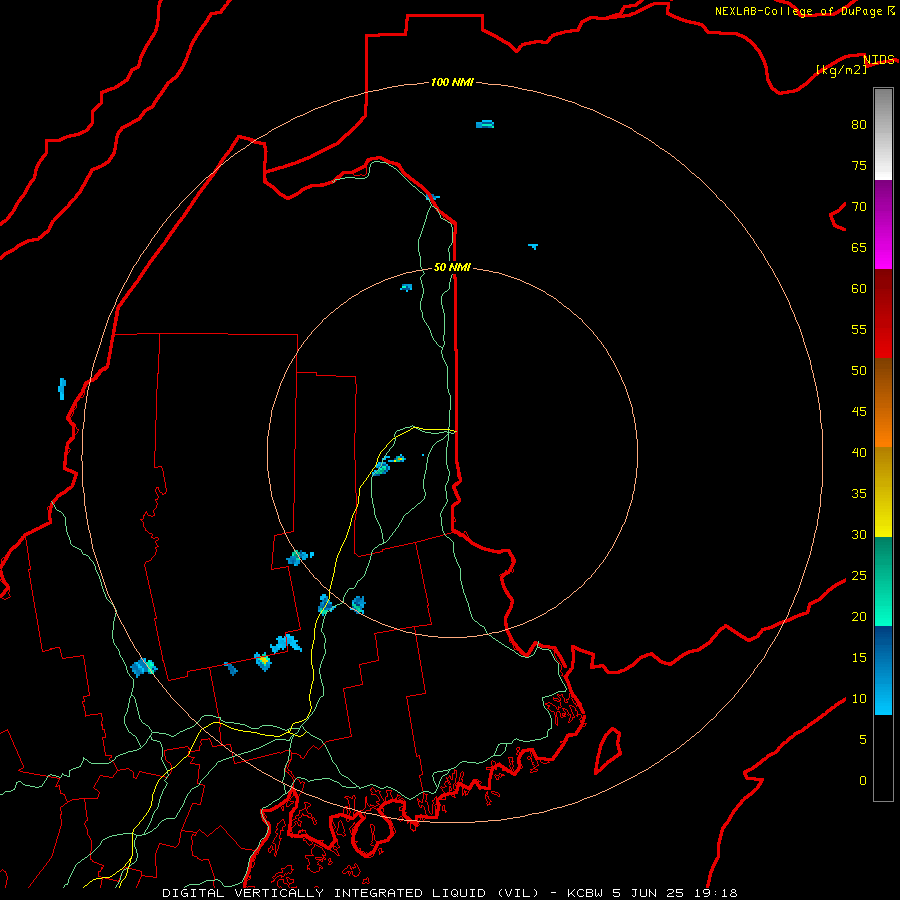Pick the light cyan band of the color bar
This screenshot has width=900, height=900.
click(x=883, y=692)
